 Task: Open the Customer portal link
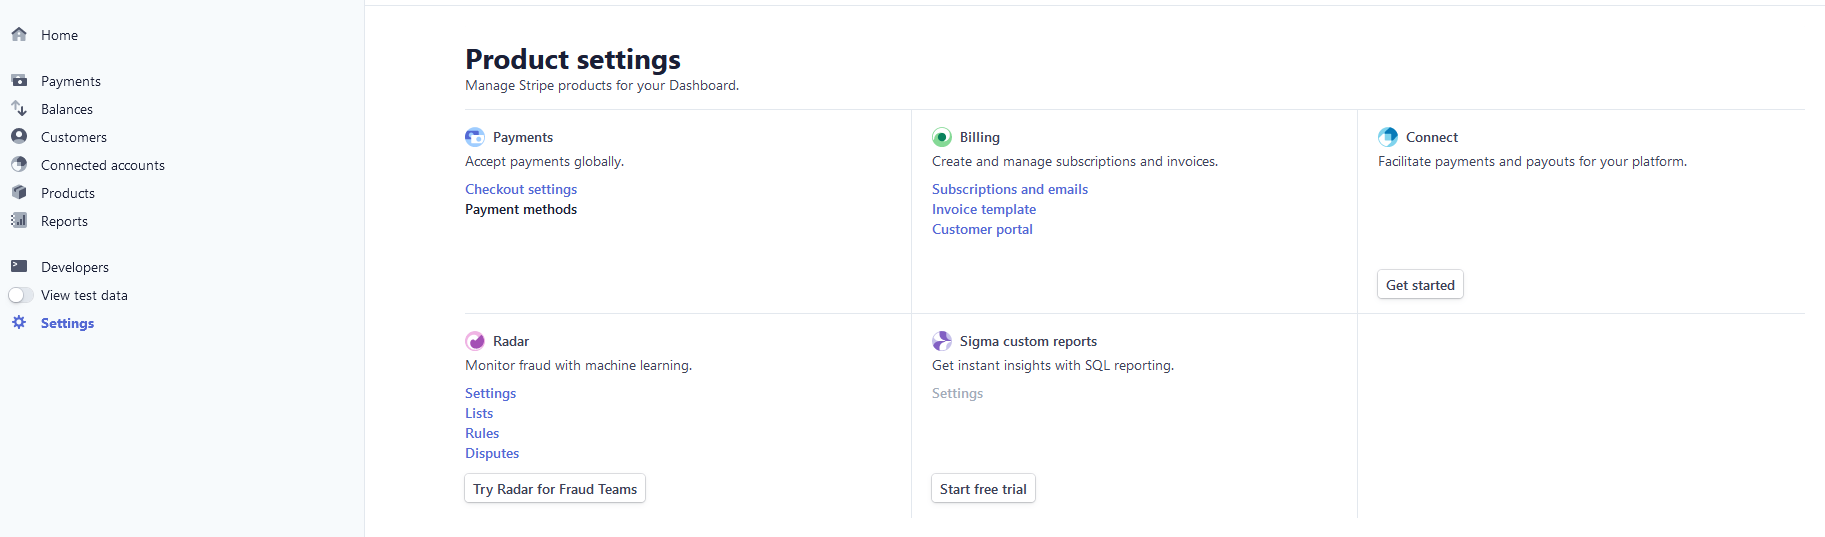tap(982, 229)
